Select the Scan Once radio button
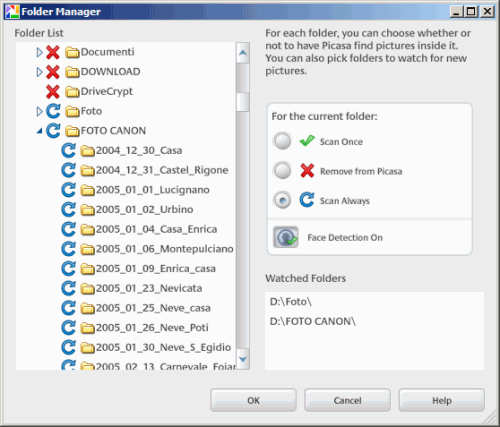Image resolution: width=500 pixels, height=427 pixels. 282,141
